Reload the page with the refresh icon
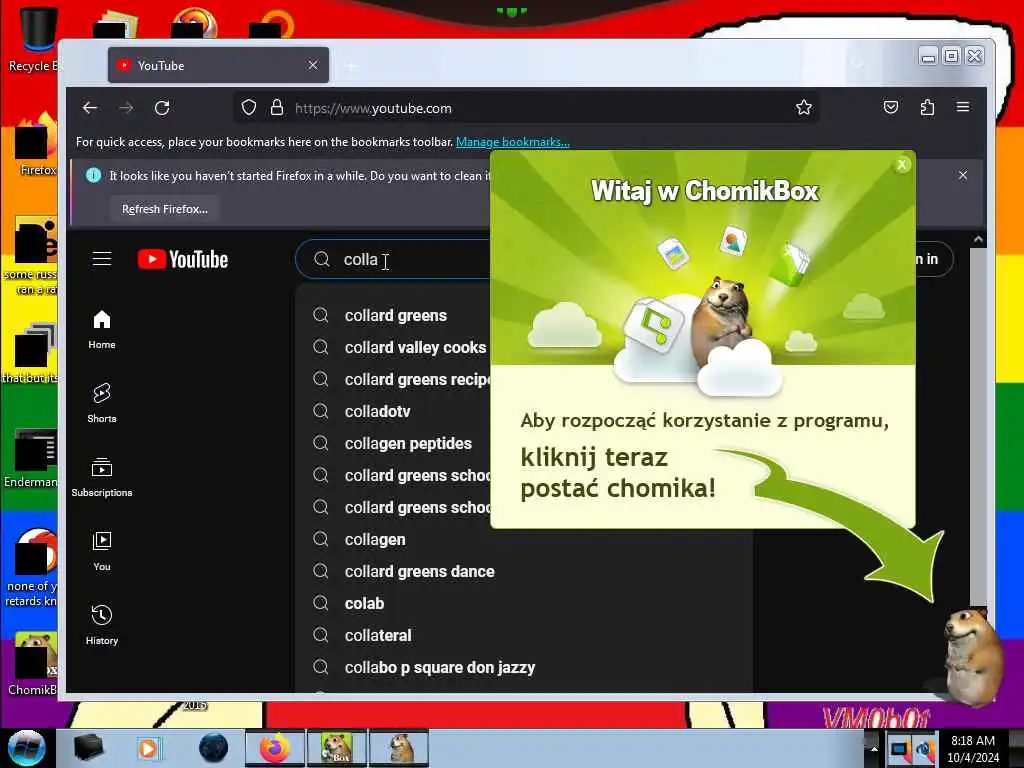The width and height of the screenshot is (1024, 768). tap(162, 108)
